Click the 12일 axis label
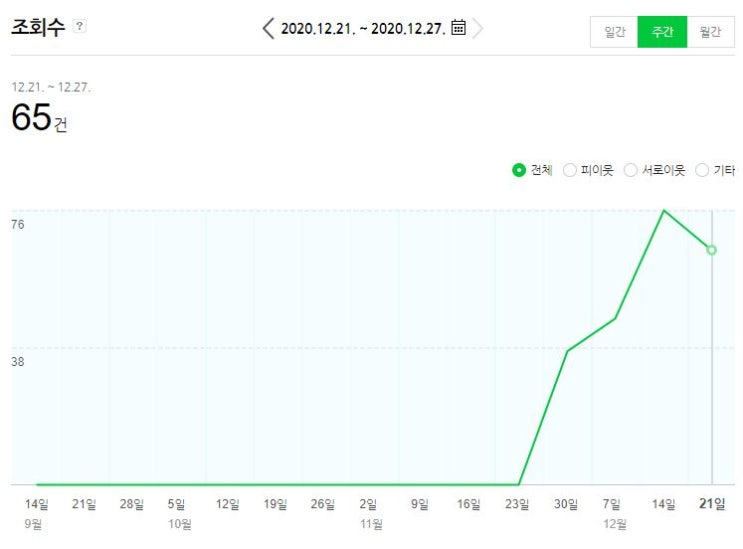Screen dimensions: 743x549 tap(227, 504)
